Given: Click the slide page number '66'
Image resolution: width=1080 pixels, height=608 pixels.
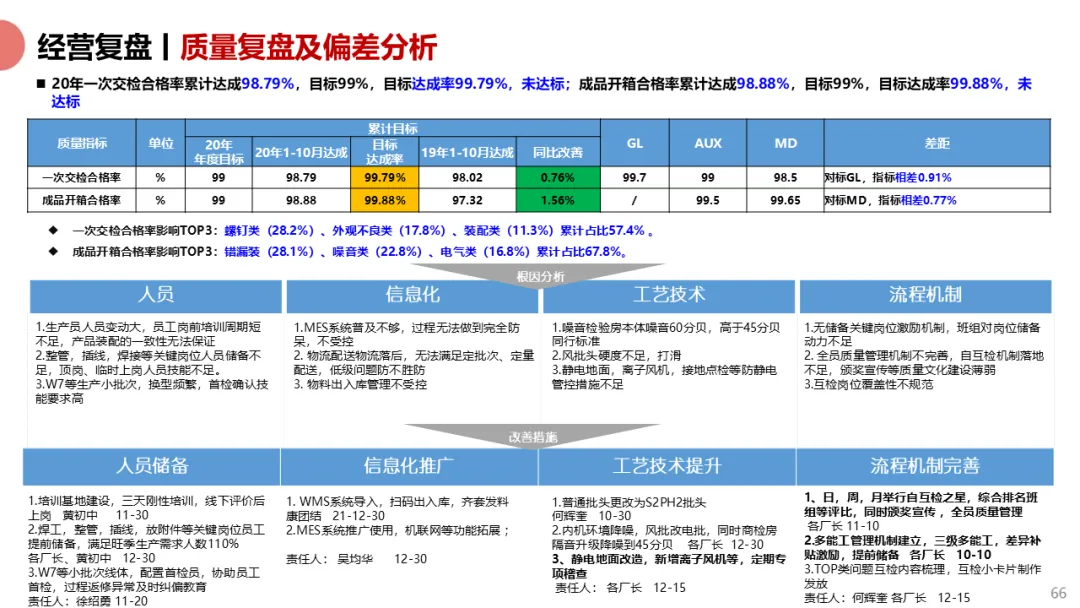Looking at the screenshot, I should (1059, 593).
